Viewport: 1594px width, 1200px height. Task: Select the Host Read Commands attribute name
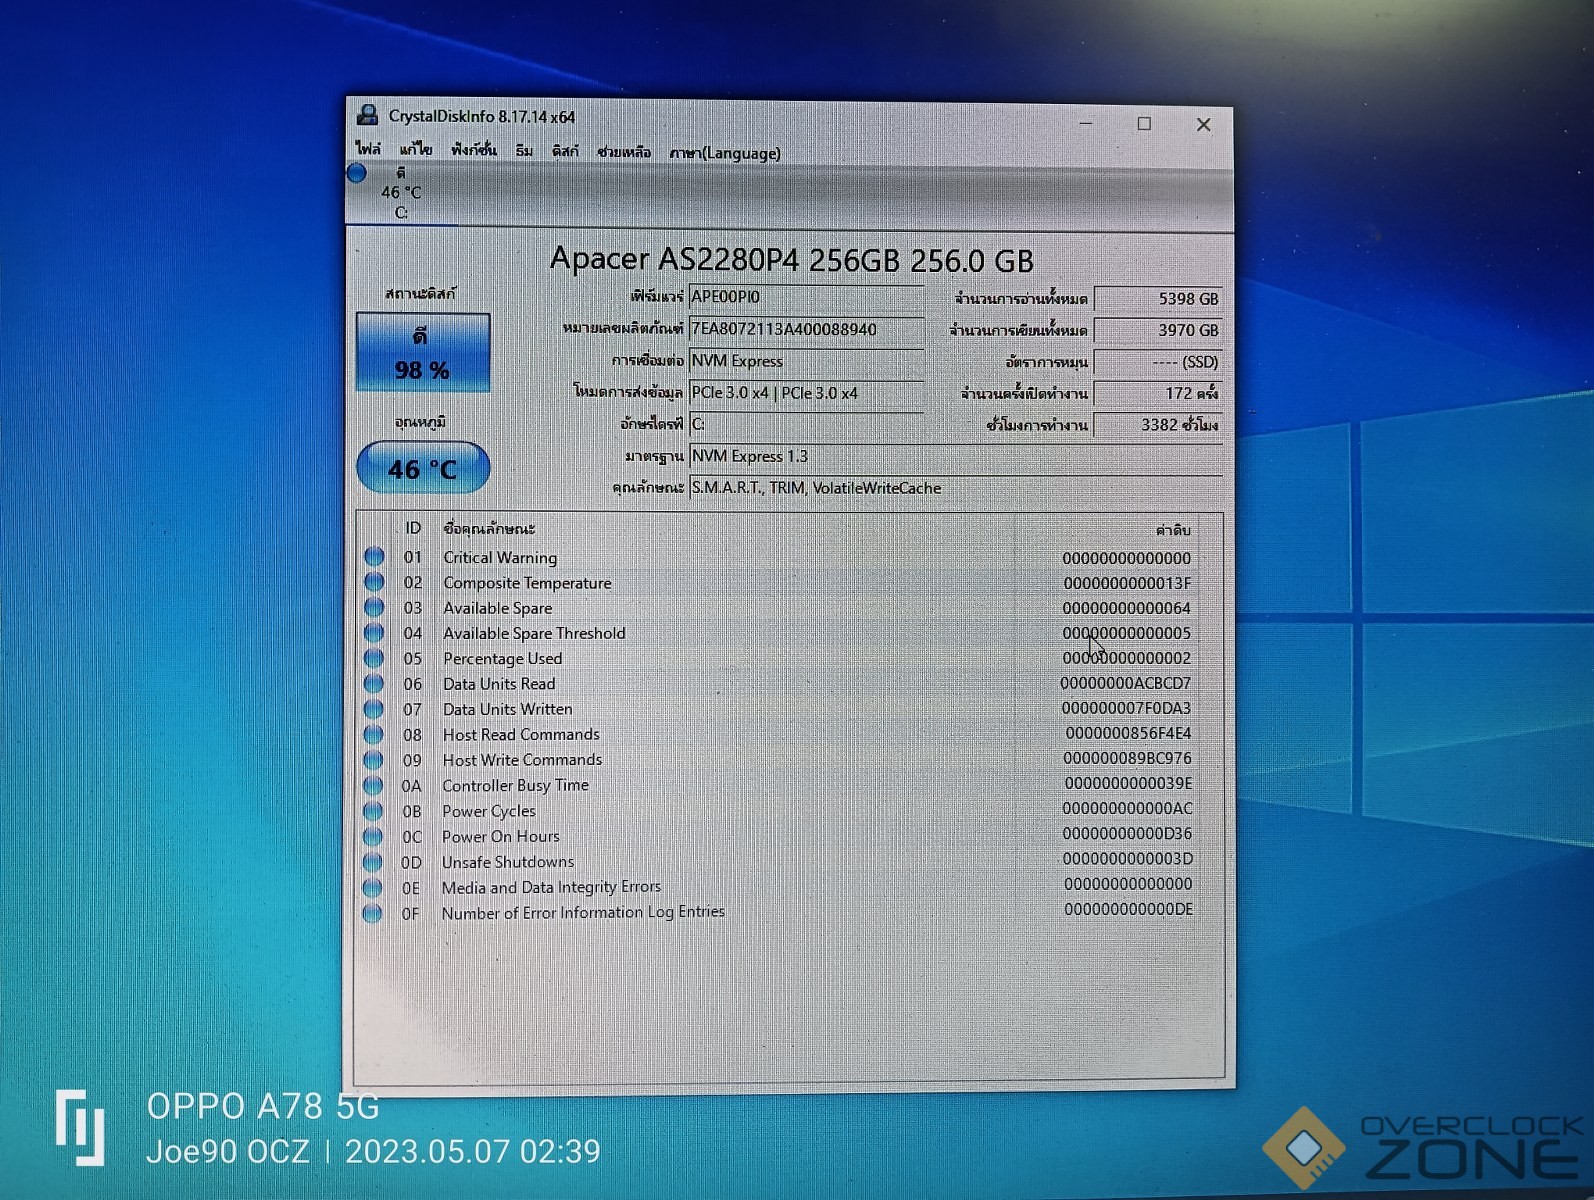click(521, 734)
